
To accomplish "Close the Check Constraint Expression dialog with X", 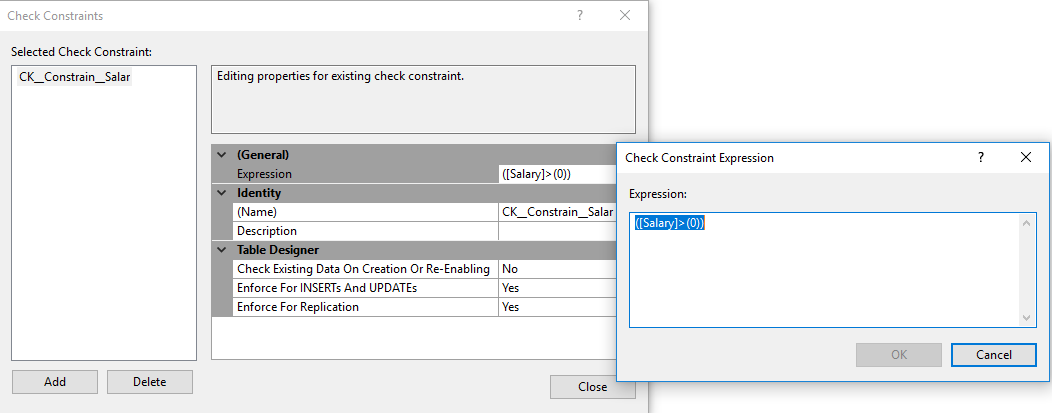I will coord(1025,157).
